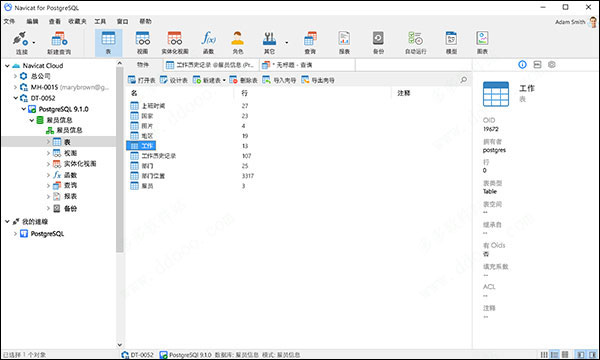Switch to the detail view icon in status bar
Viewport: 600px width, 360px height.
(554, 355)
